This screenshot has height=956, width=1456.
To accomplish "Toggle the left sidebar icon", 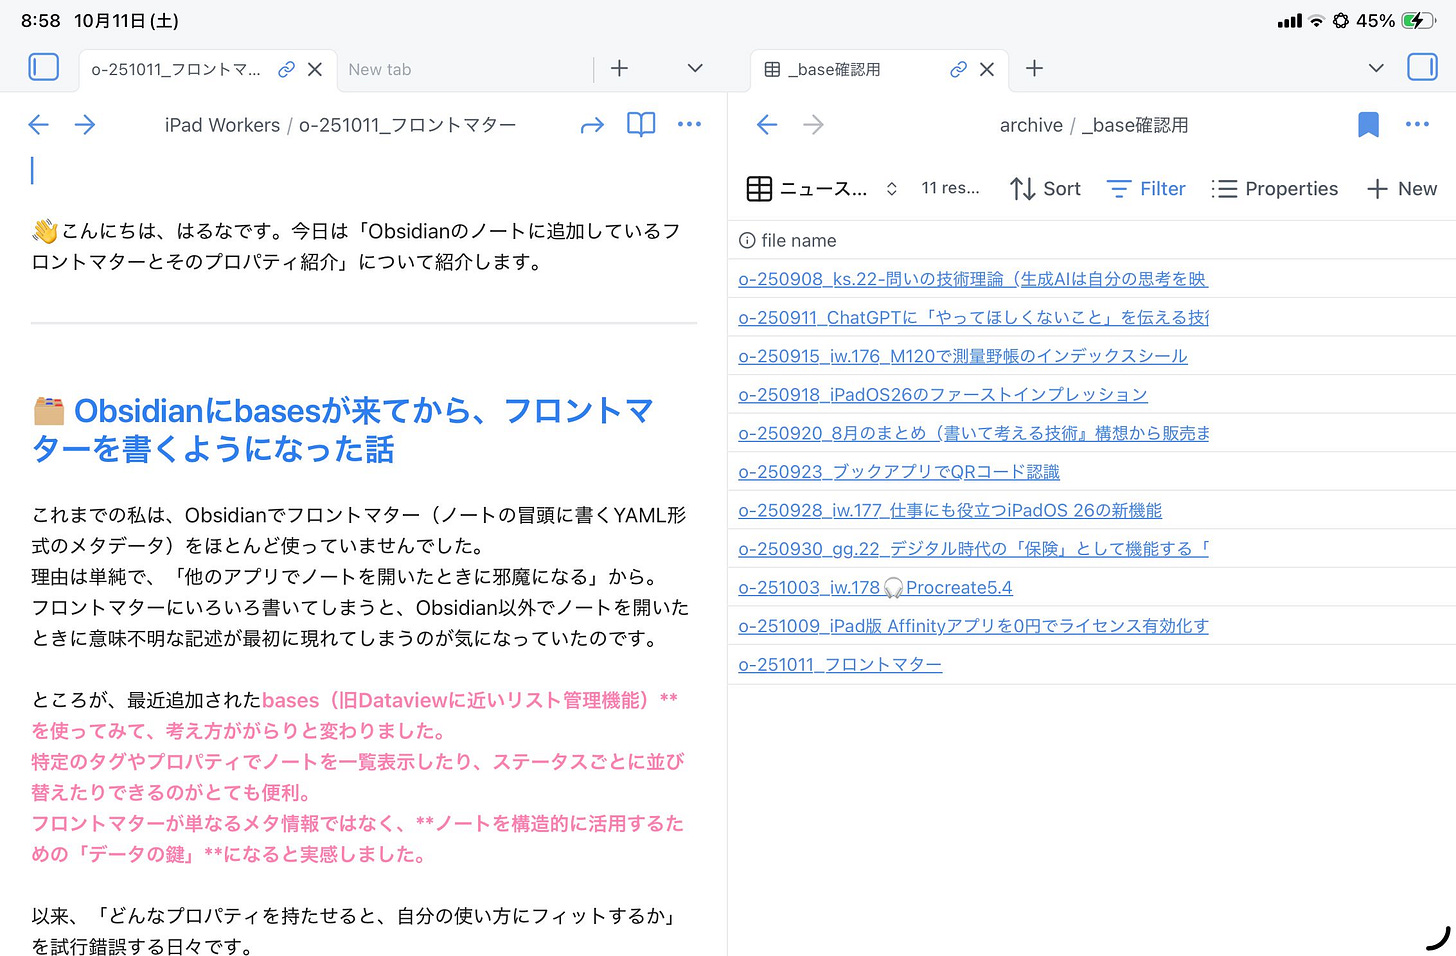I will 44,67.
